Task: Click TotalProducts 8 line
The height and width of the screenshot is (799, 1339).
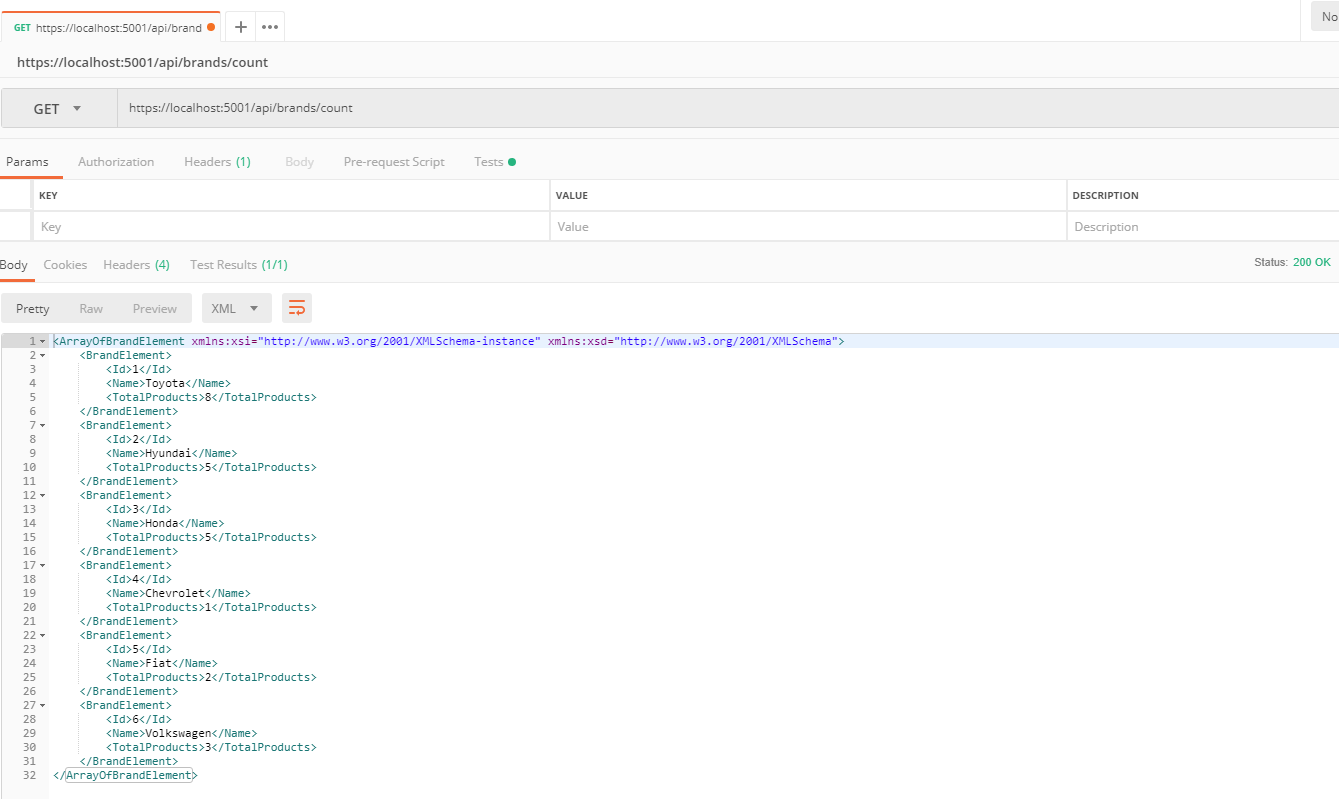Action: pos(211,397)
